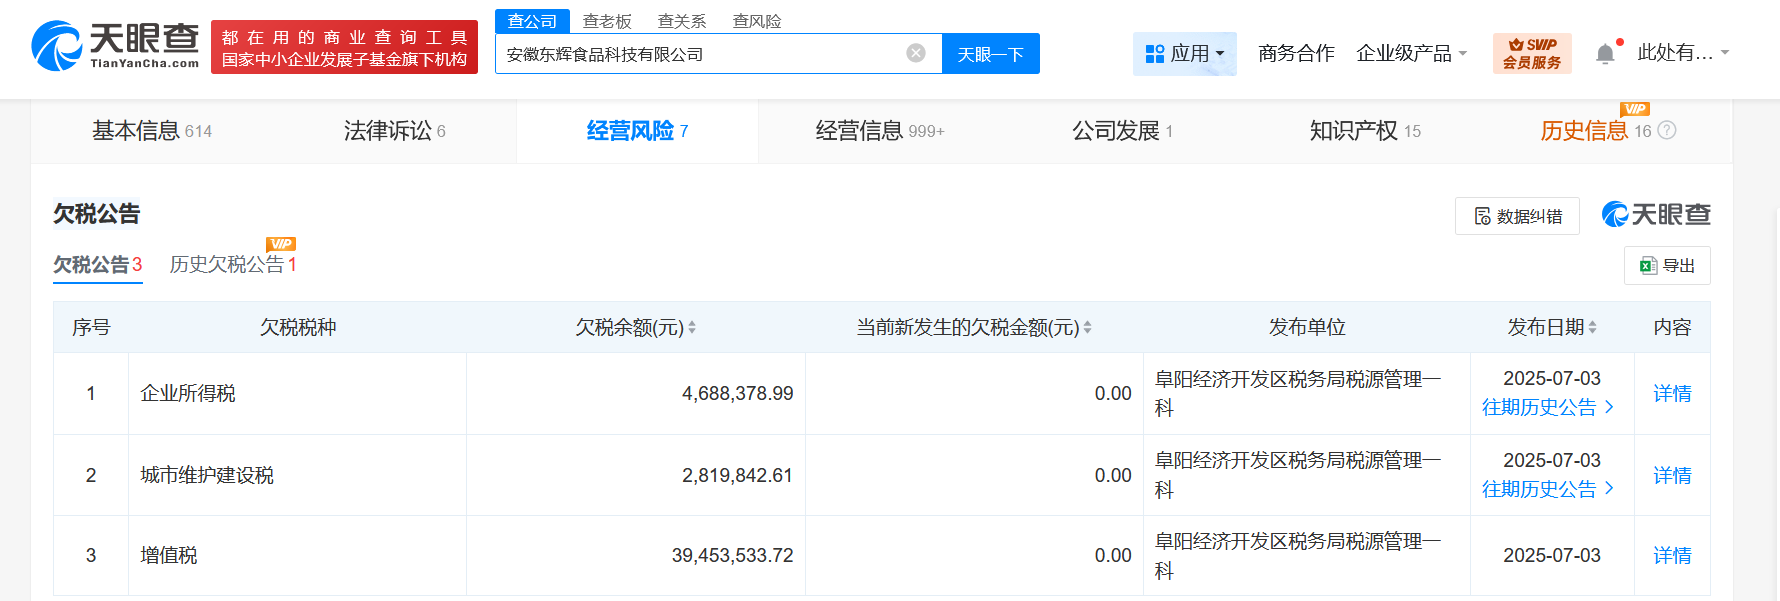Click help icon beside 历史信息
Viewport: 1780px width, 601px height.
click(x=1667, y=130)
